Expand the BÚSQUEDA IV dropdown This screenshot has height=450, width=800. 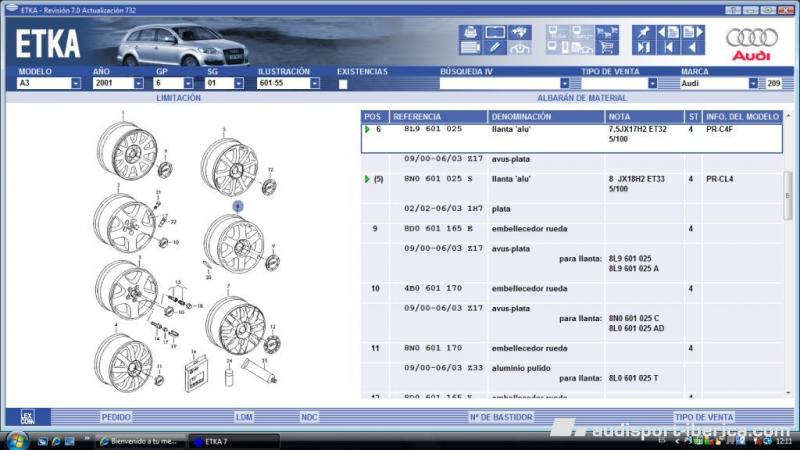[564, 83]
